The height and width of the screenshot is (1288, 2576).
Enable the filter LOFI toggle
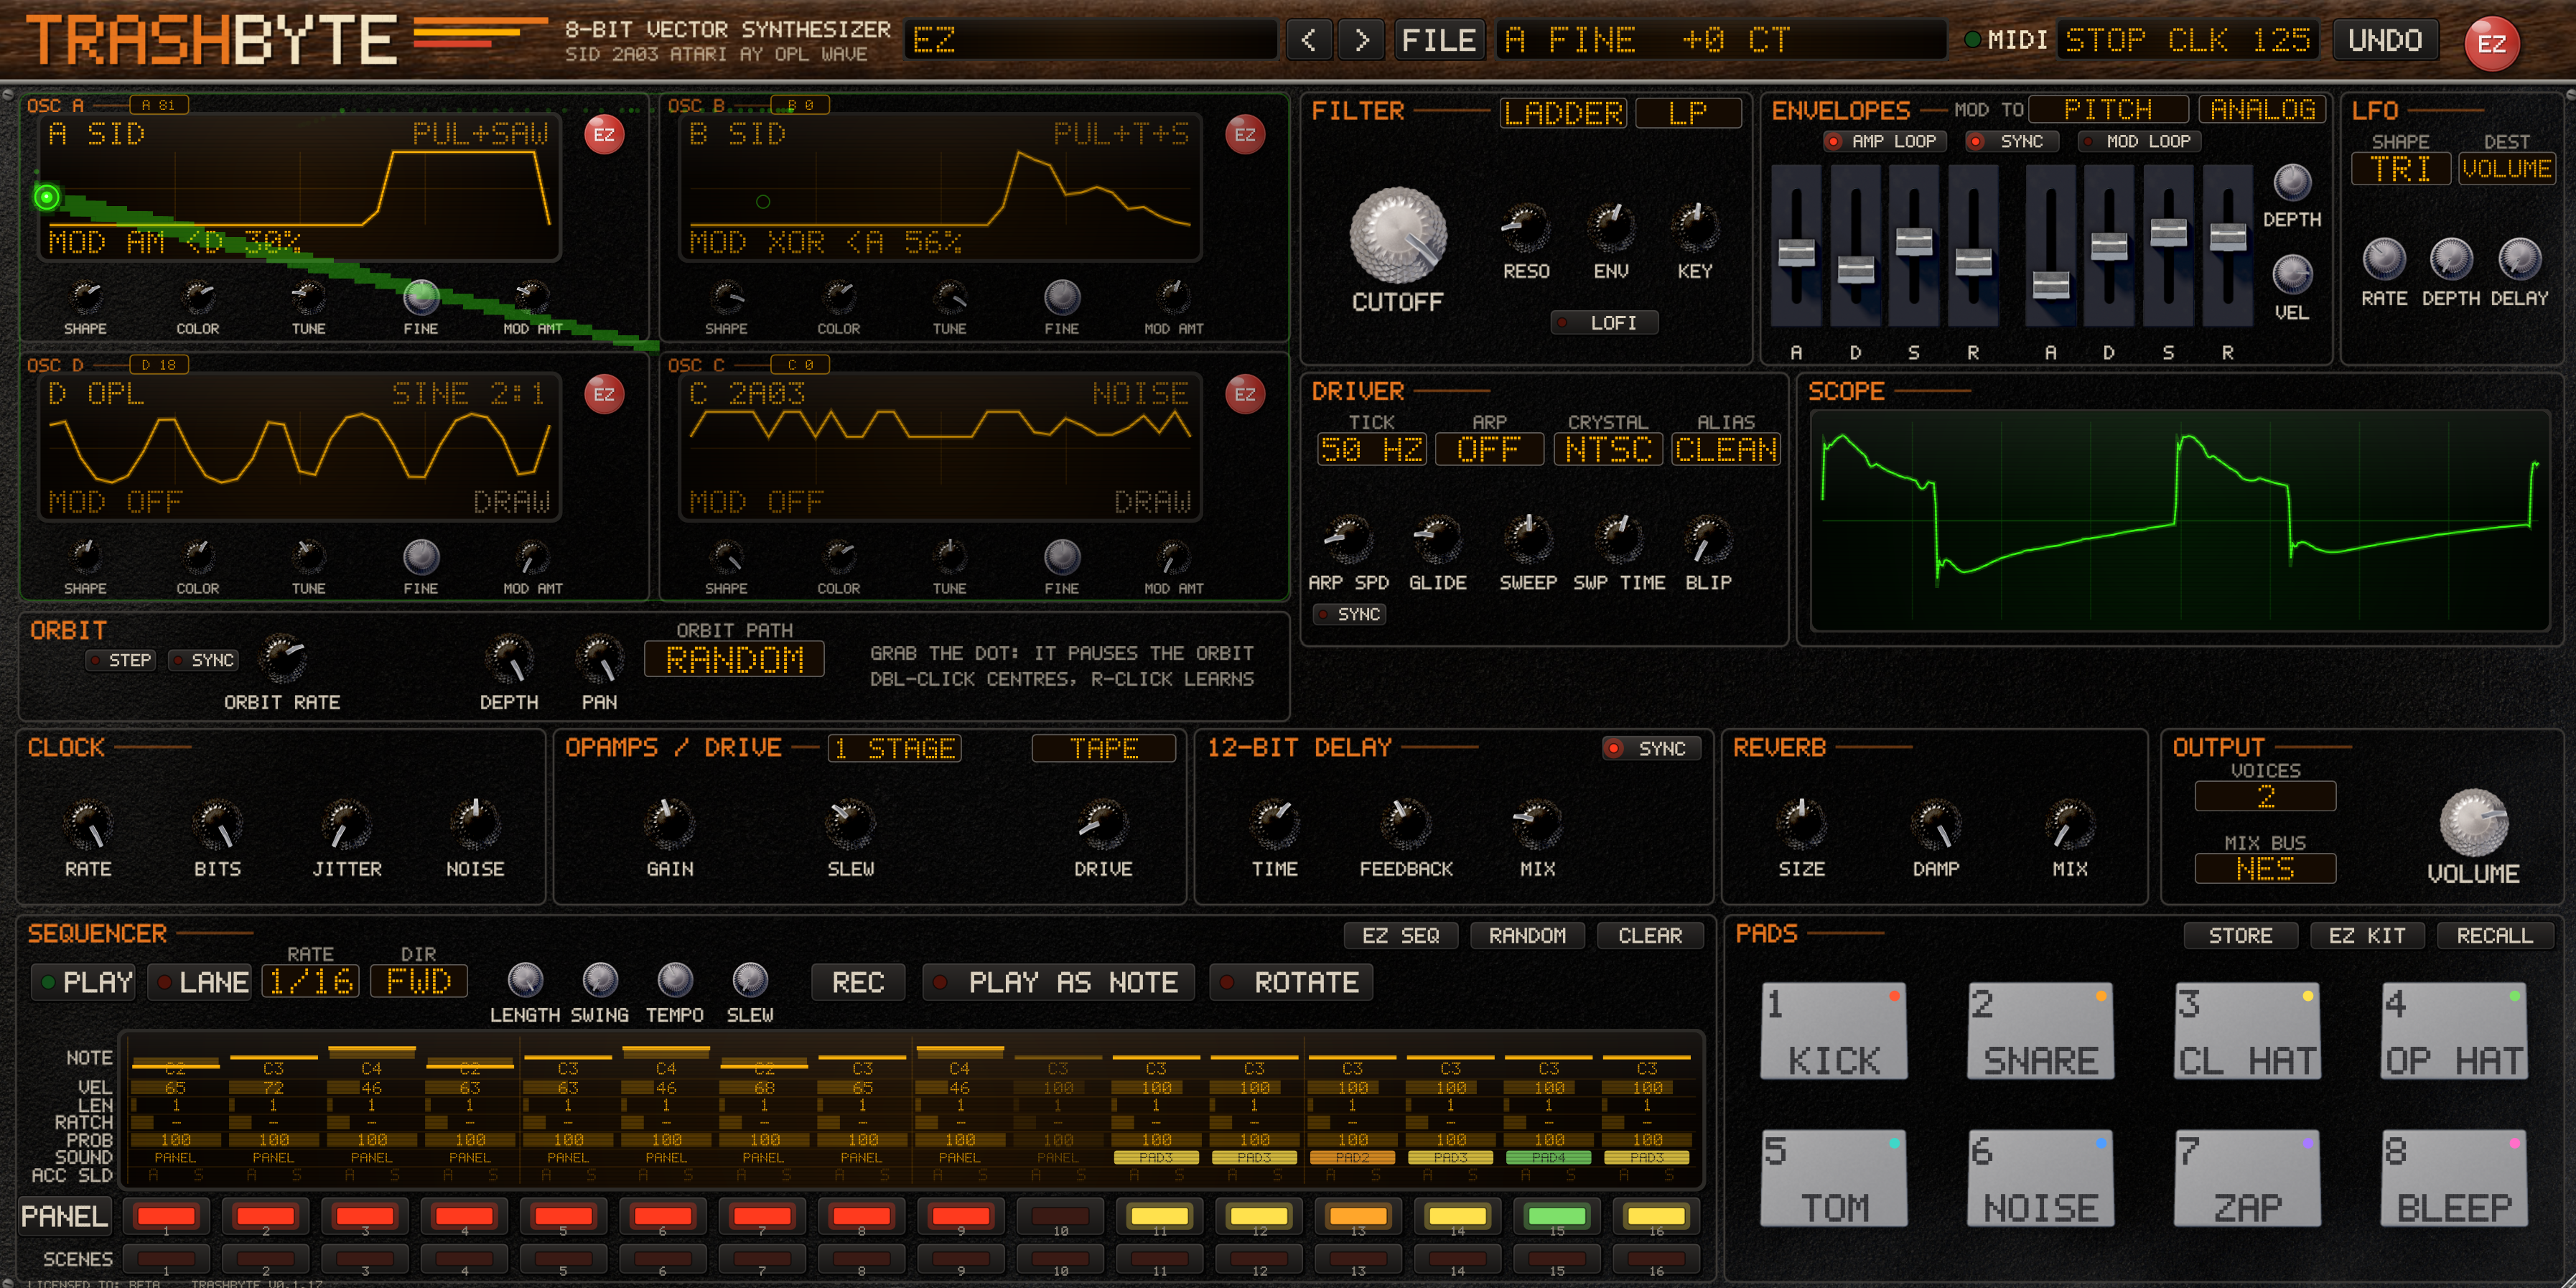coord(1604,323)
